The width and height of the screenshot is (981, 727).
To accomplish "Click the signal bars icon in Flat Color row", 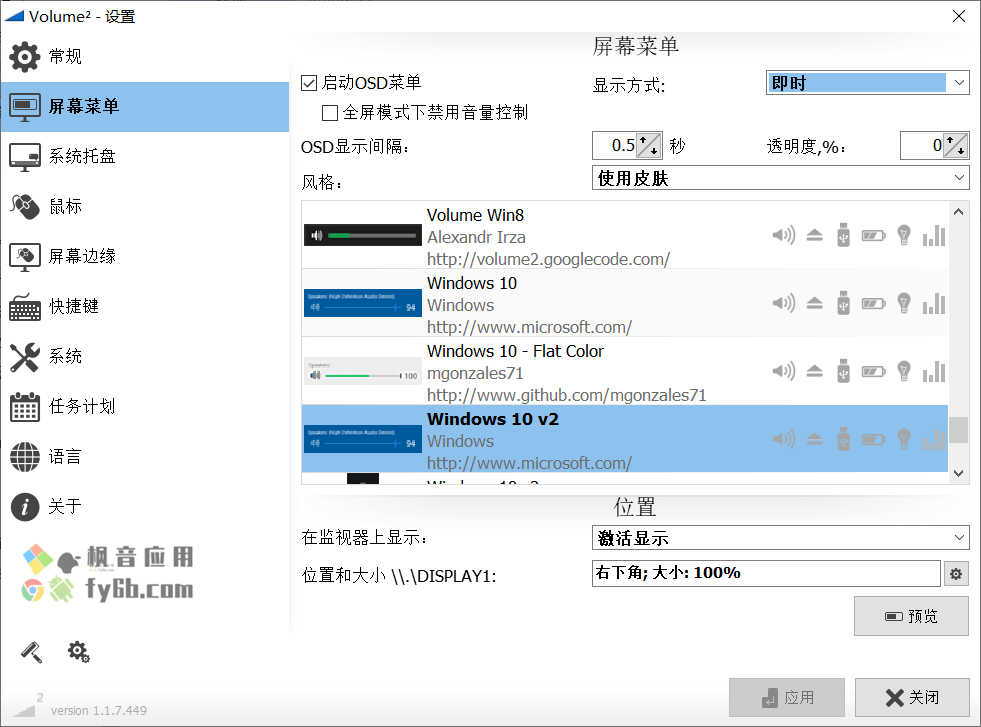I will tap(934, 372).
